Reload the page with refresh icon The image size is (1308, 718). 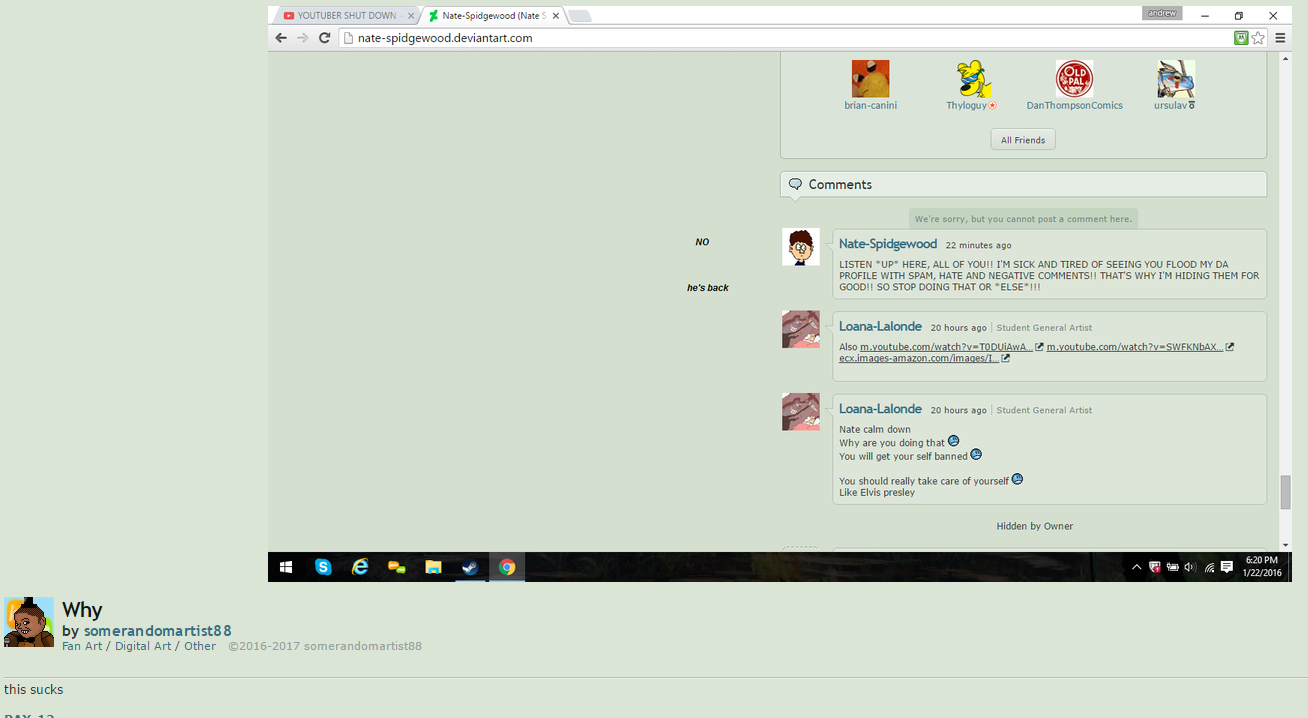pyautogui.click(x=325, y=38)
